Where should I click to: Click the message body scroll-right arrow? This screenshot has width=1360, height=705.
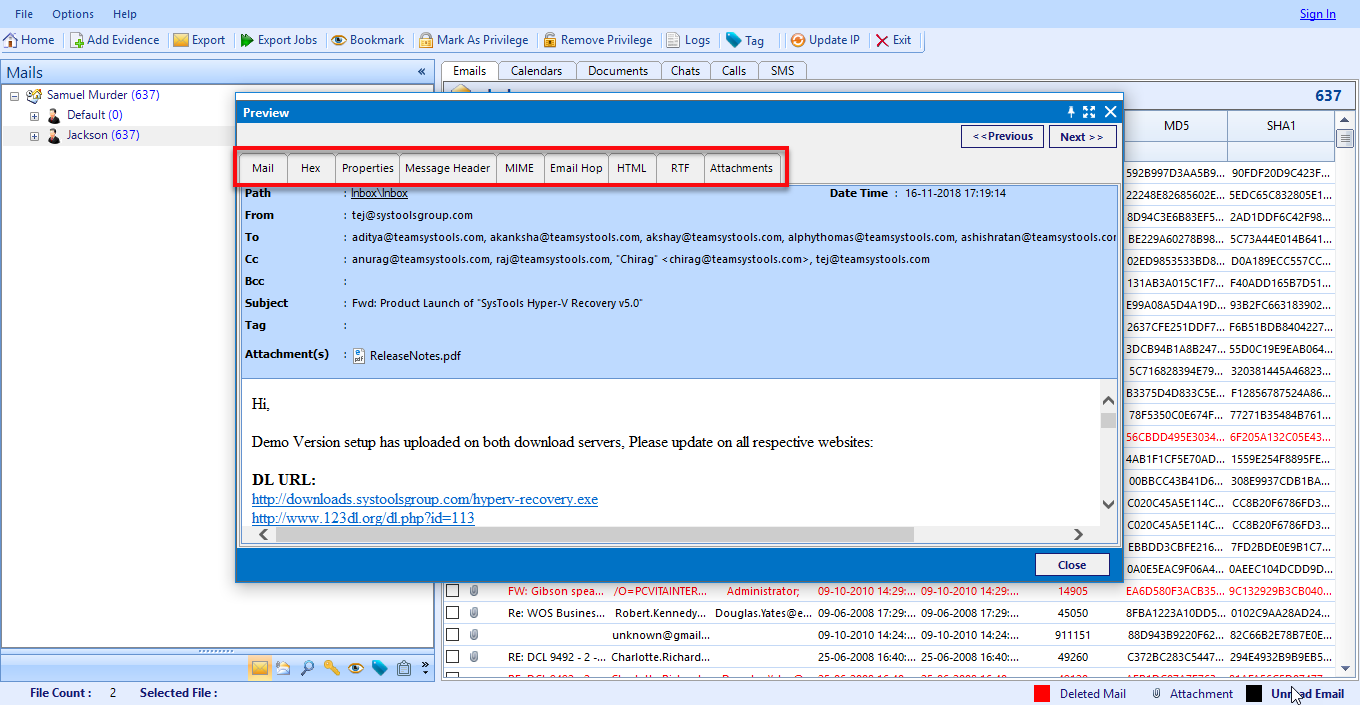click(x=1079, y=535)
